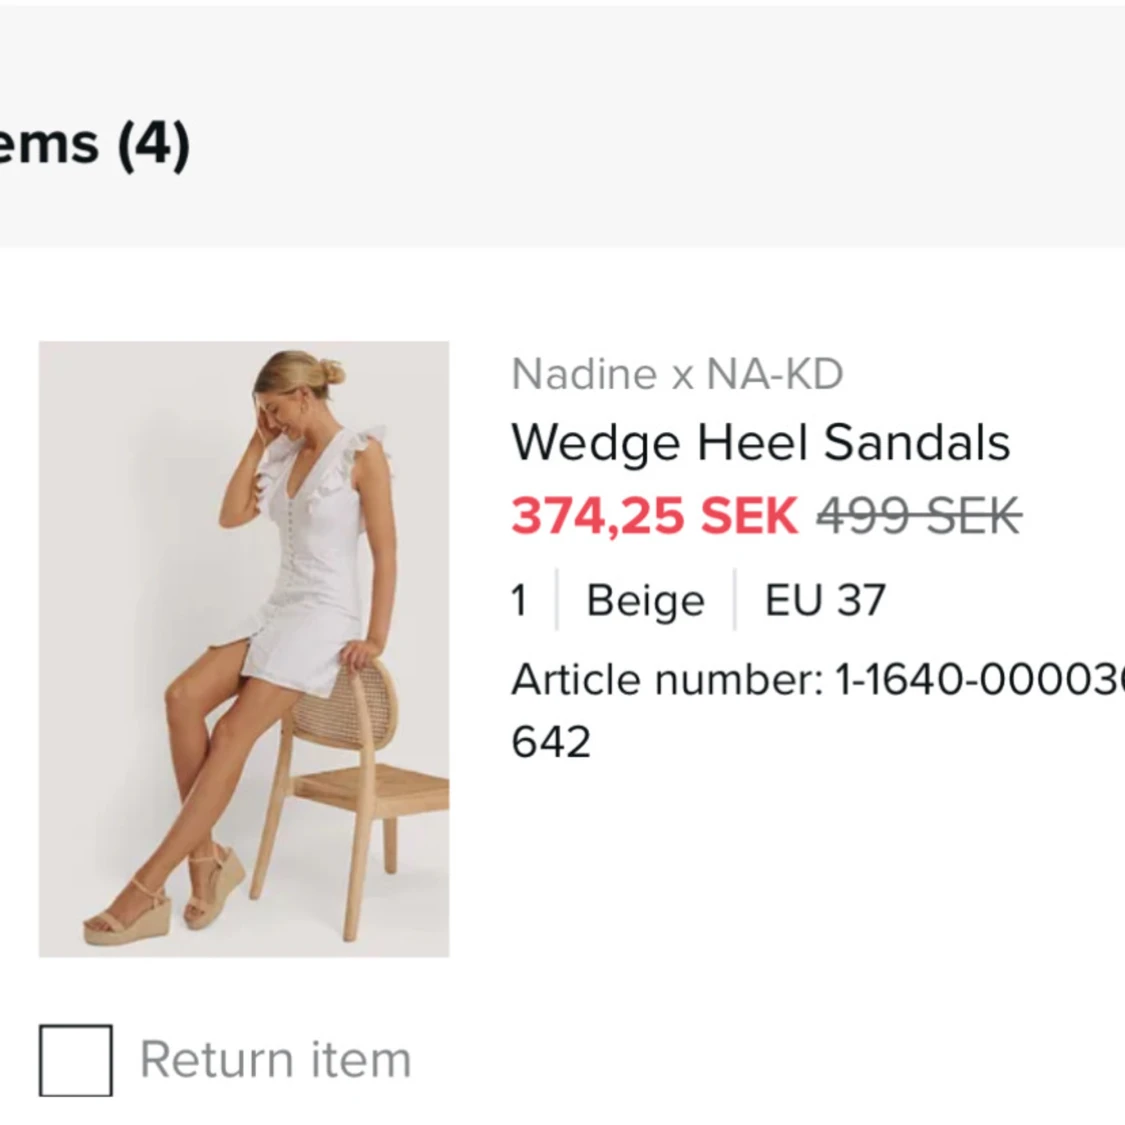Open the Wedge Heel Sandals product title
Screen dimensions: 1125x1125
coord(761,443)
